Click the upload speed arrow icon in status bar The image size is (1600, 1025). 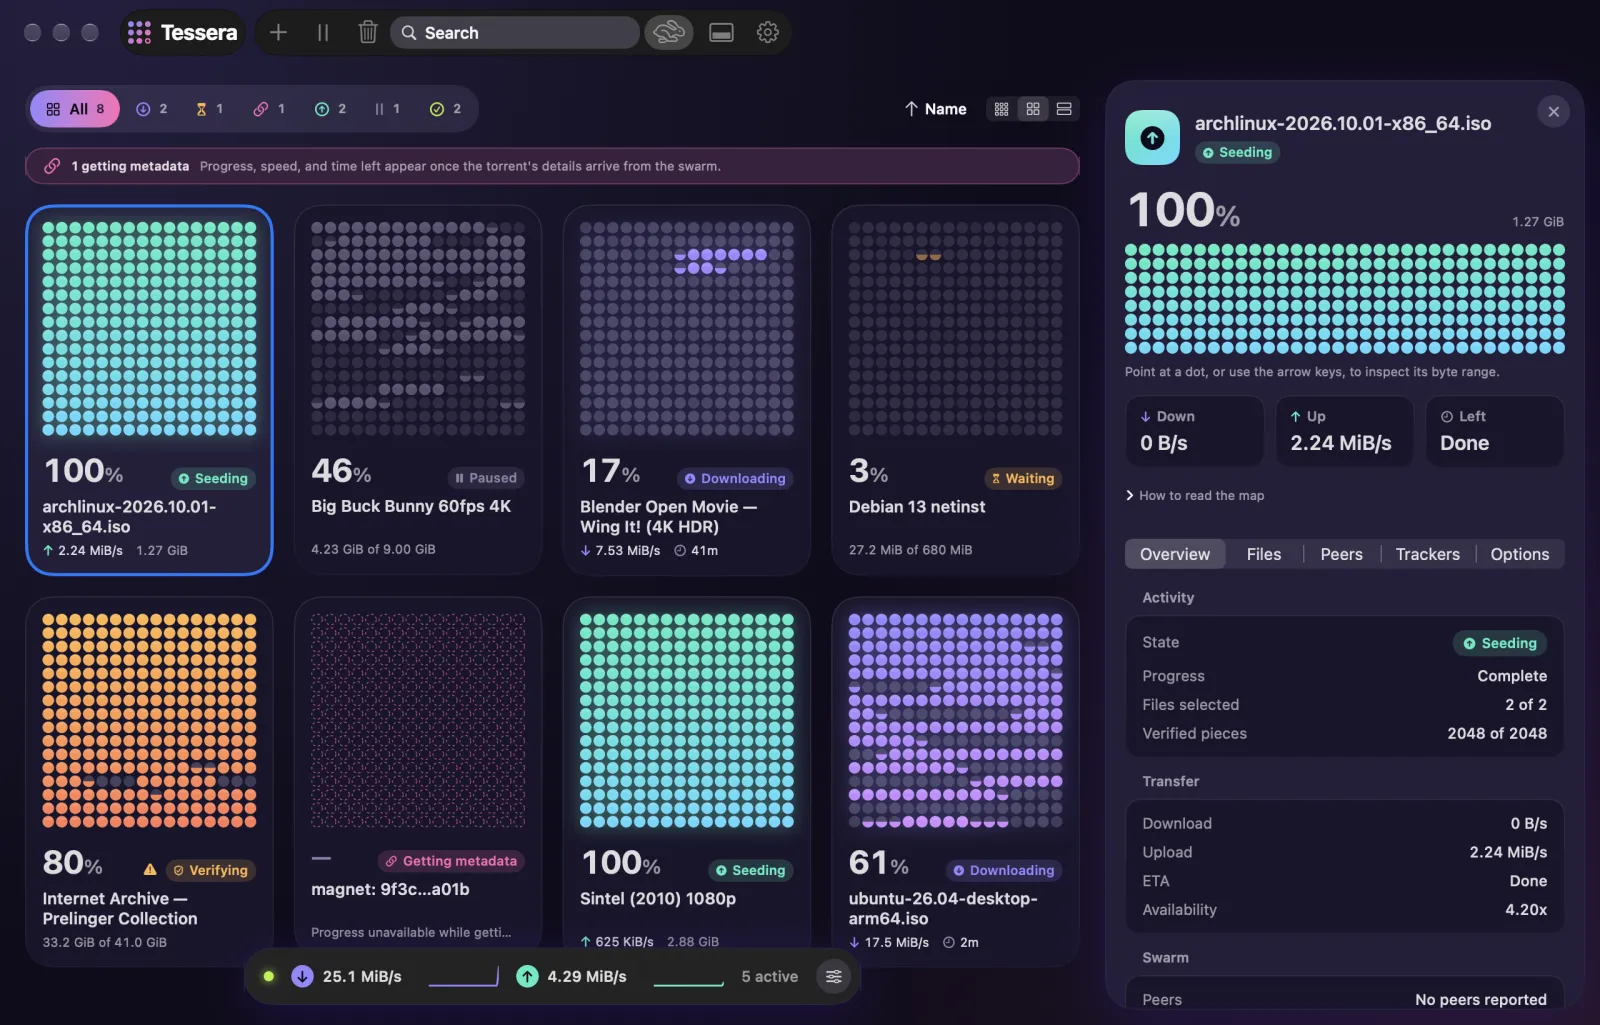pos(527,976)
